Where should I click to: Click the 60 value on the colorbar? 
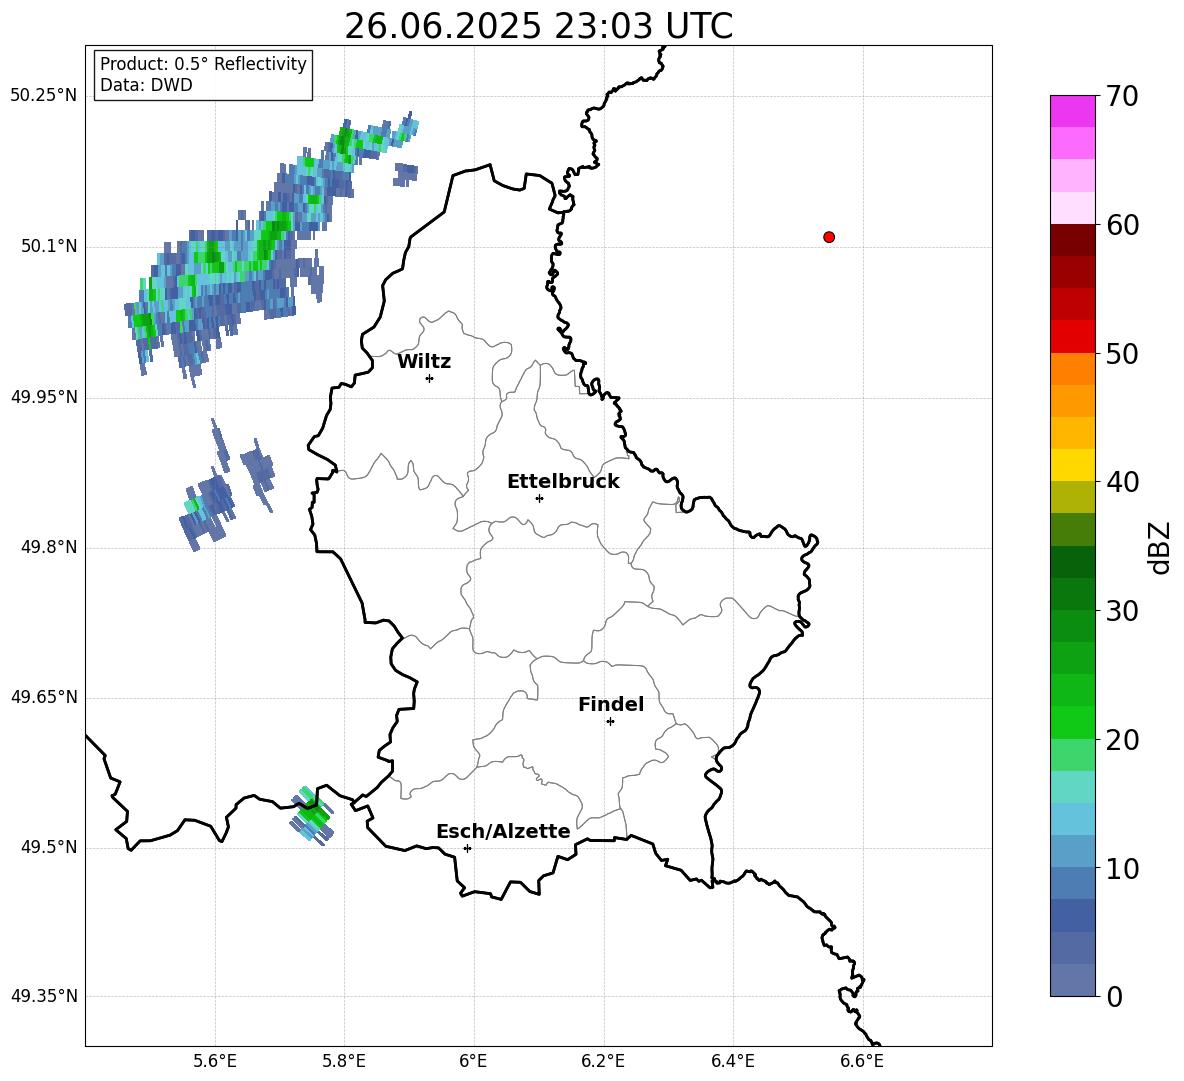(1121, 225)
